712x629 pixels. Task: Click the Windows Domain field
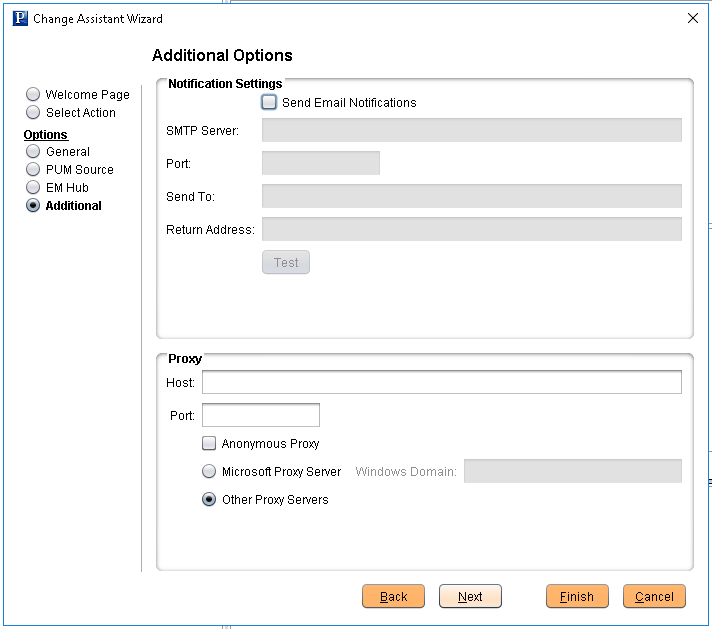click(573, 471)
